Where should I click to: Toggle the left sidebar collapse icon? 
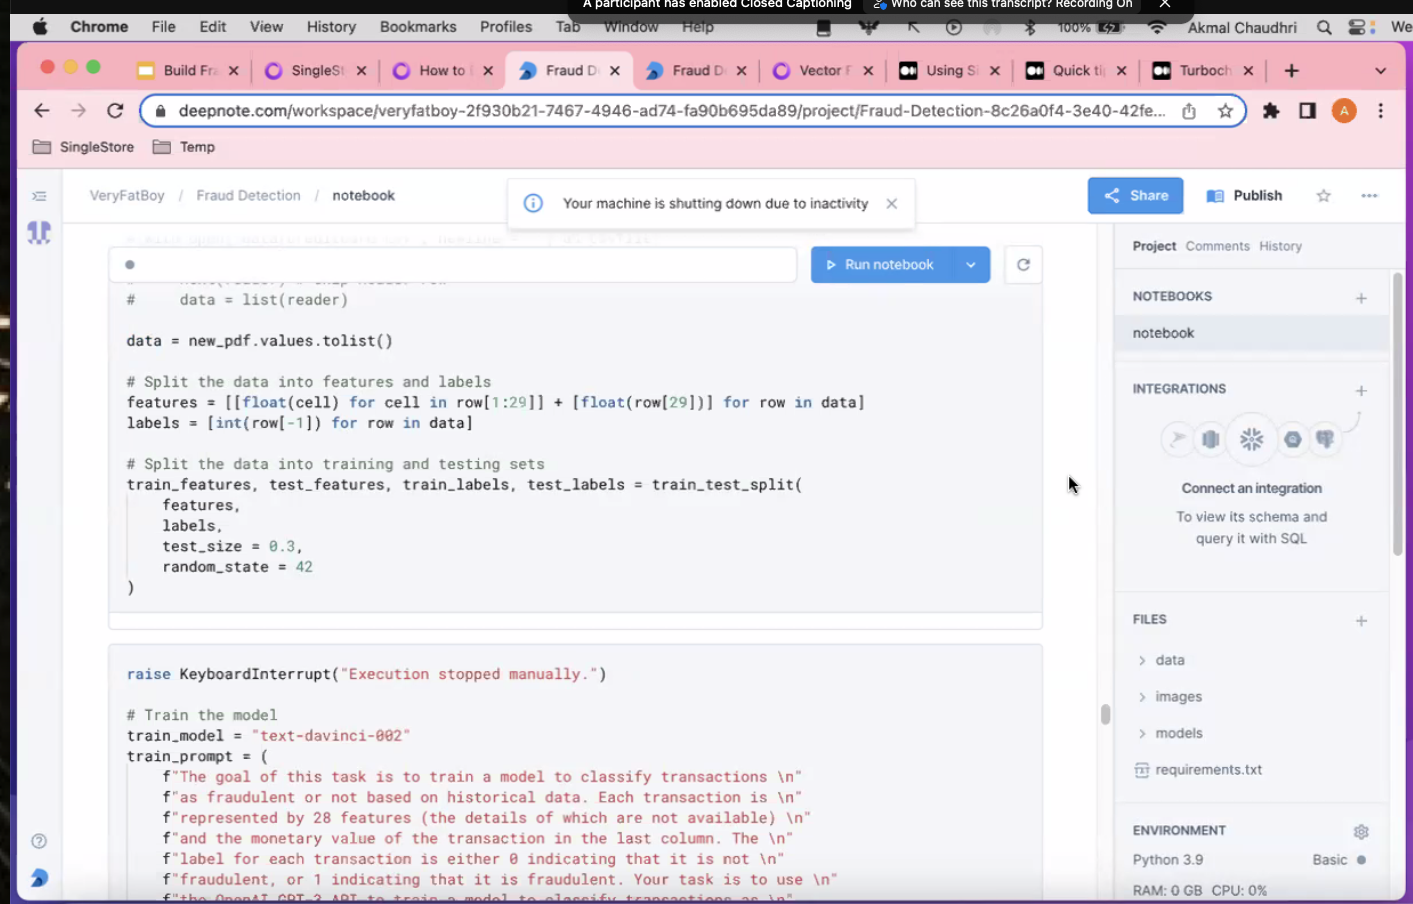[x=39, y=196]
